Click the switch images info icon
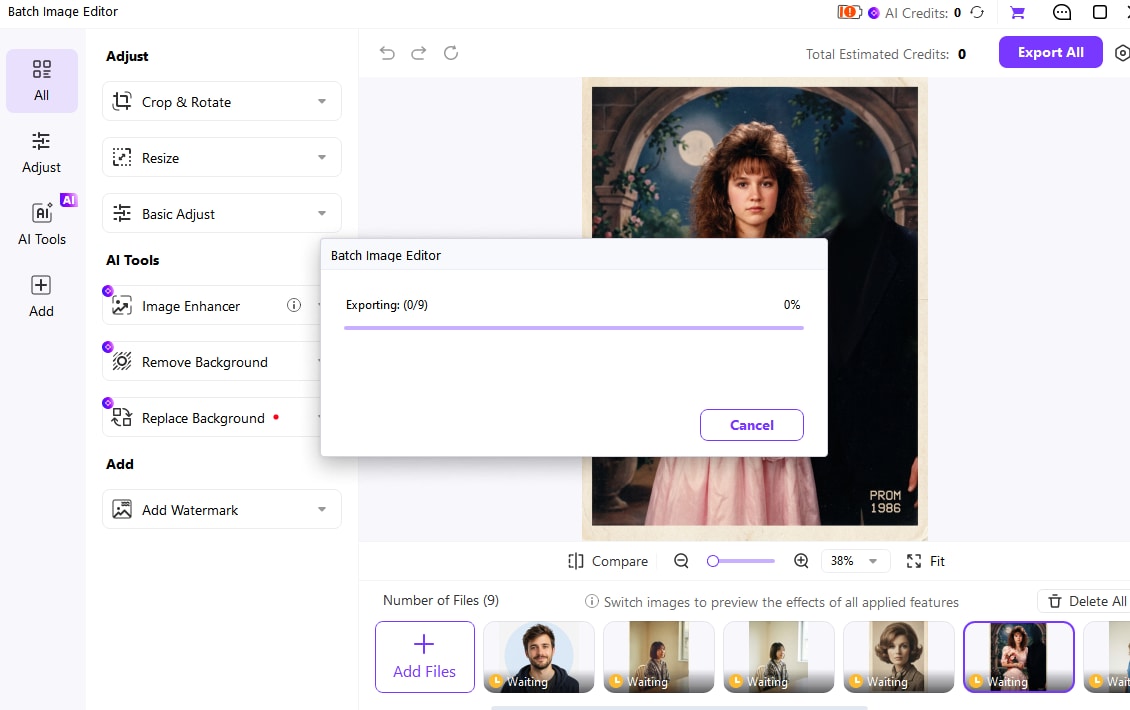Viewport: 1130px width, 710px height. [x=592, y=601]
